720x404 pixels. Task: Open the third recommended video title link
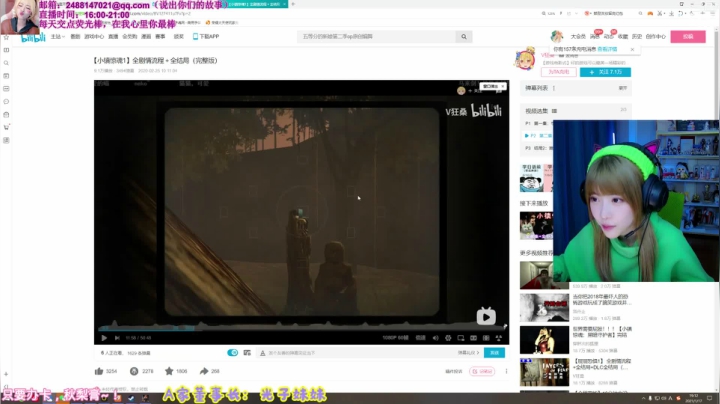[602, 332]
